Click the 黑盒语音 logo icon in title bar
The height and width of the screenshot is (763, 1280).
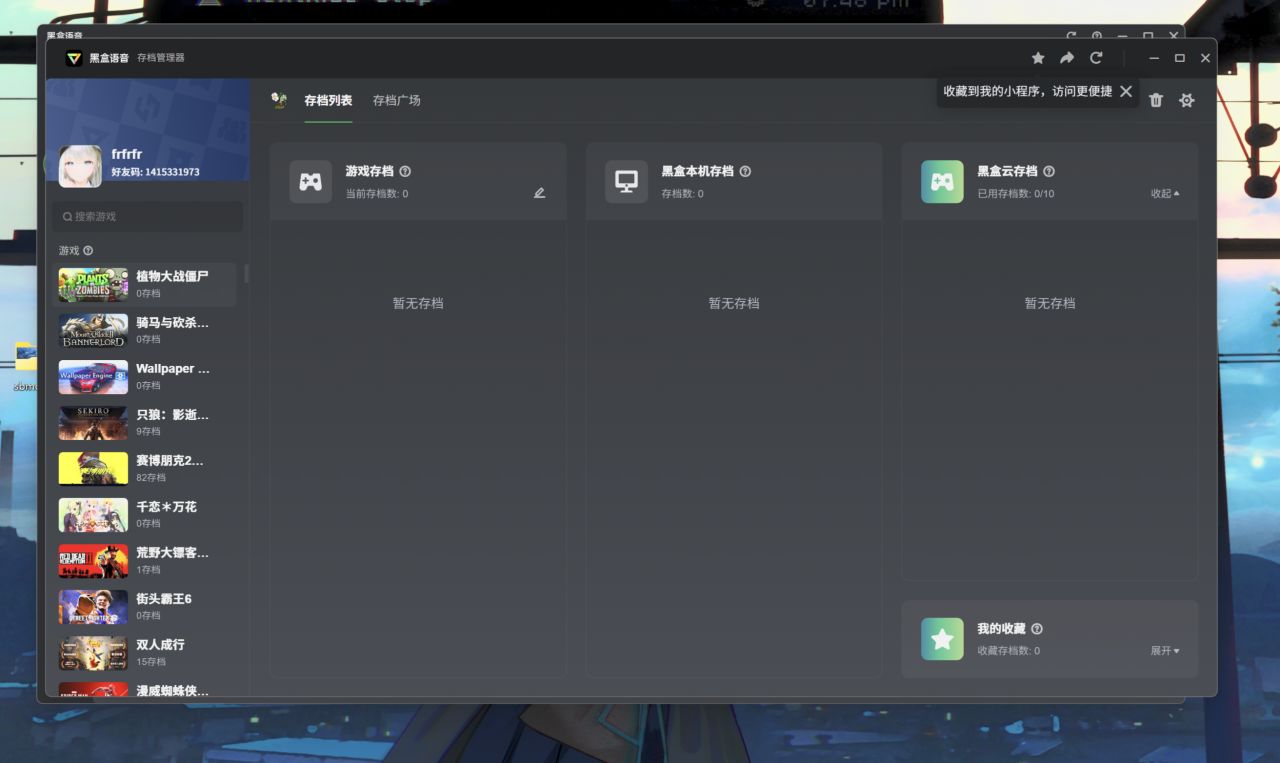74,58
